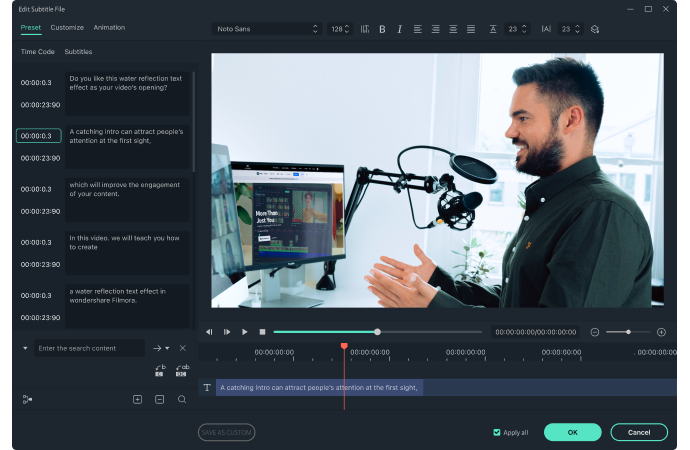Image resolution: width=690 pixels, height=450 pixels.
Task: Zoom out the timeline with minus icon
Action: (595, 332)
